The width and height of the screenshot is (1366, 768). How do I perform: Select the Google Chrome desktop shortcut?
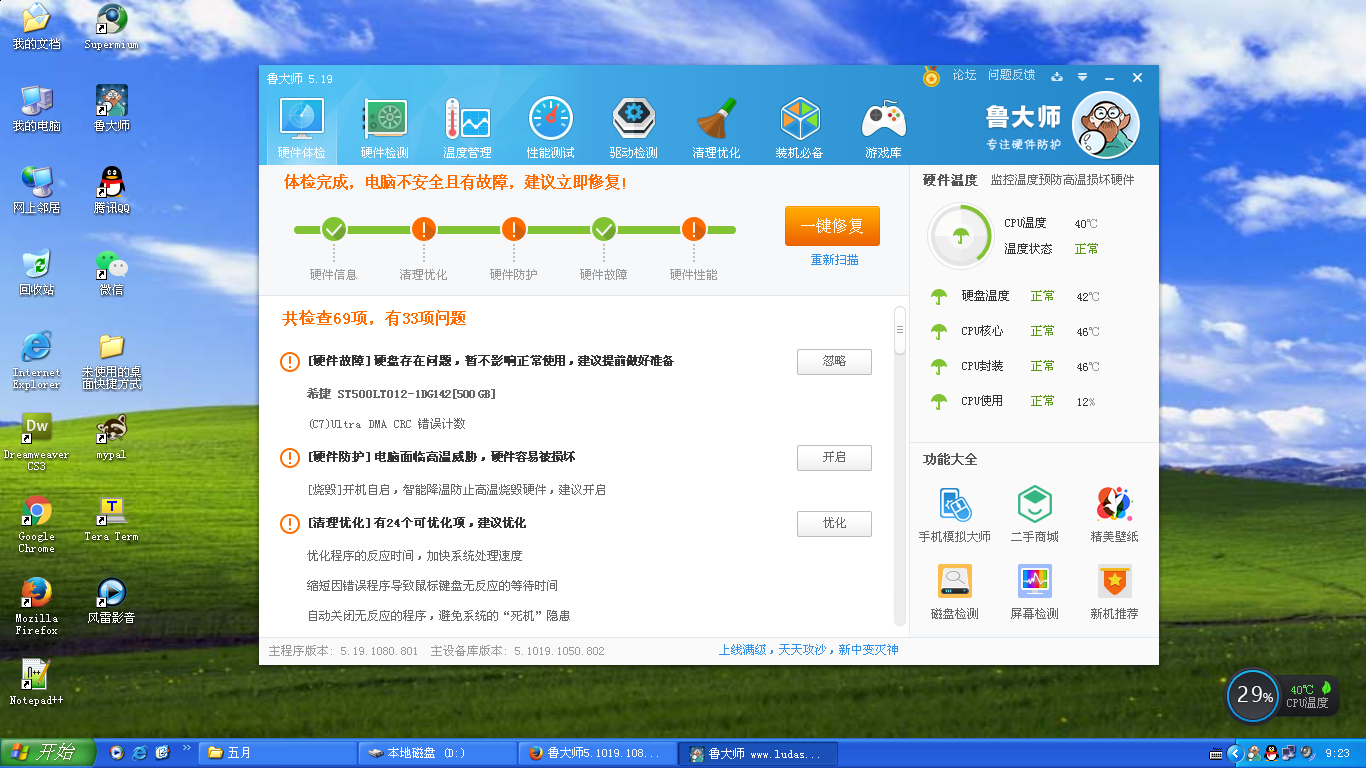36,524
